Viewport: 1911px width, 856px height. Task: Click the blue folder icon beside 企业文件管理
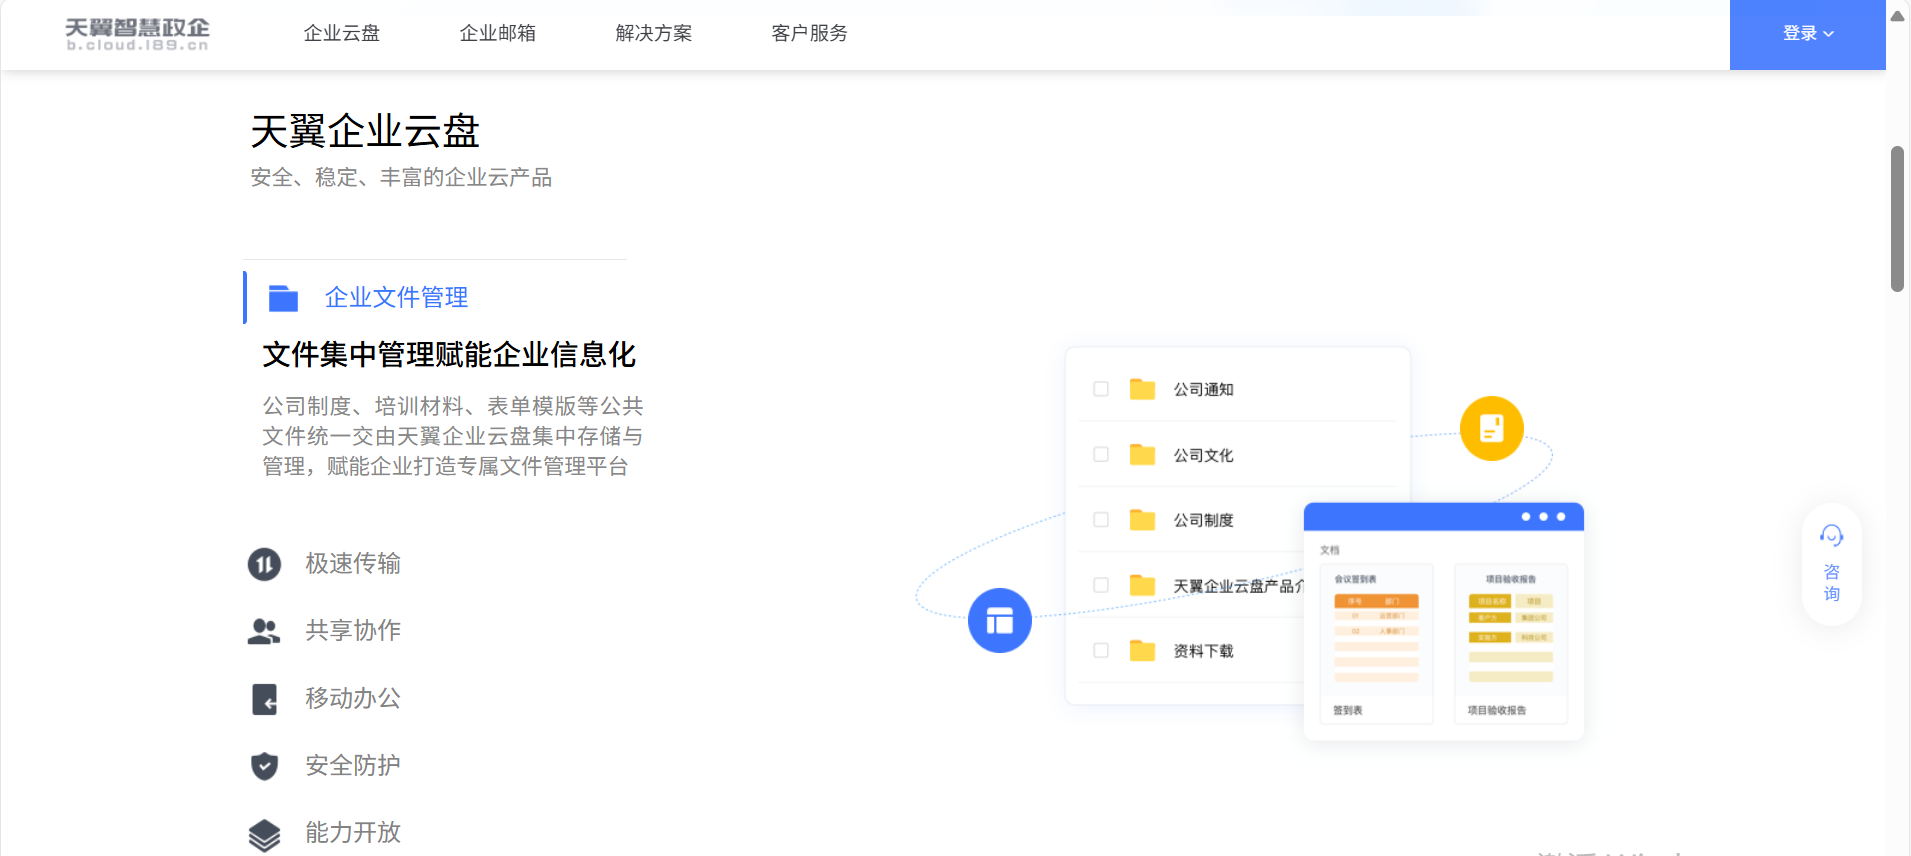coord(284,298)
